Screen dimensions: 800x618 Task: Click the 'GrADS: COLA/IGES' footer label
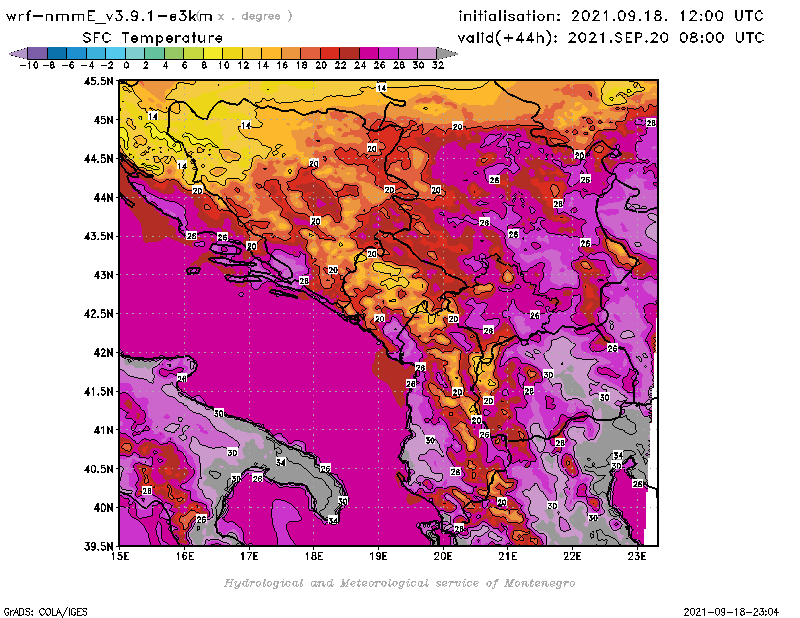tap(46, 612)
